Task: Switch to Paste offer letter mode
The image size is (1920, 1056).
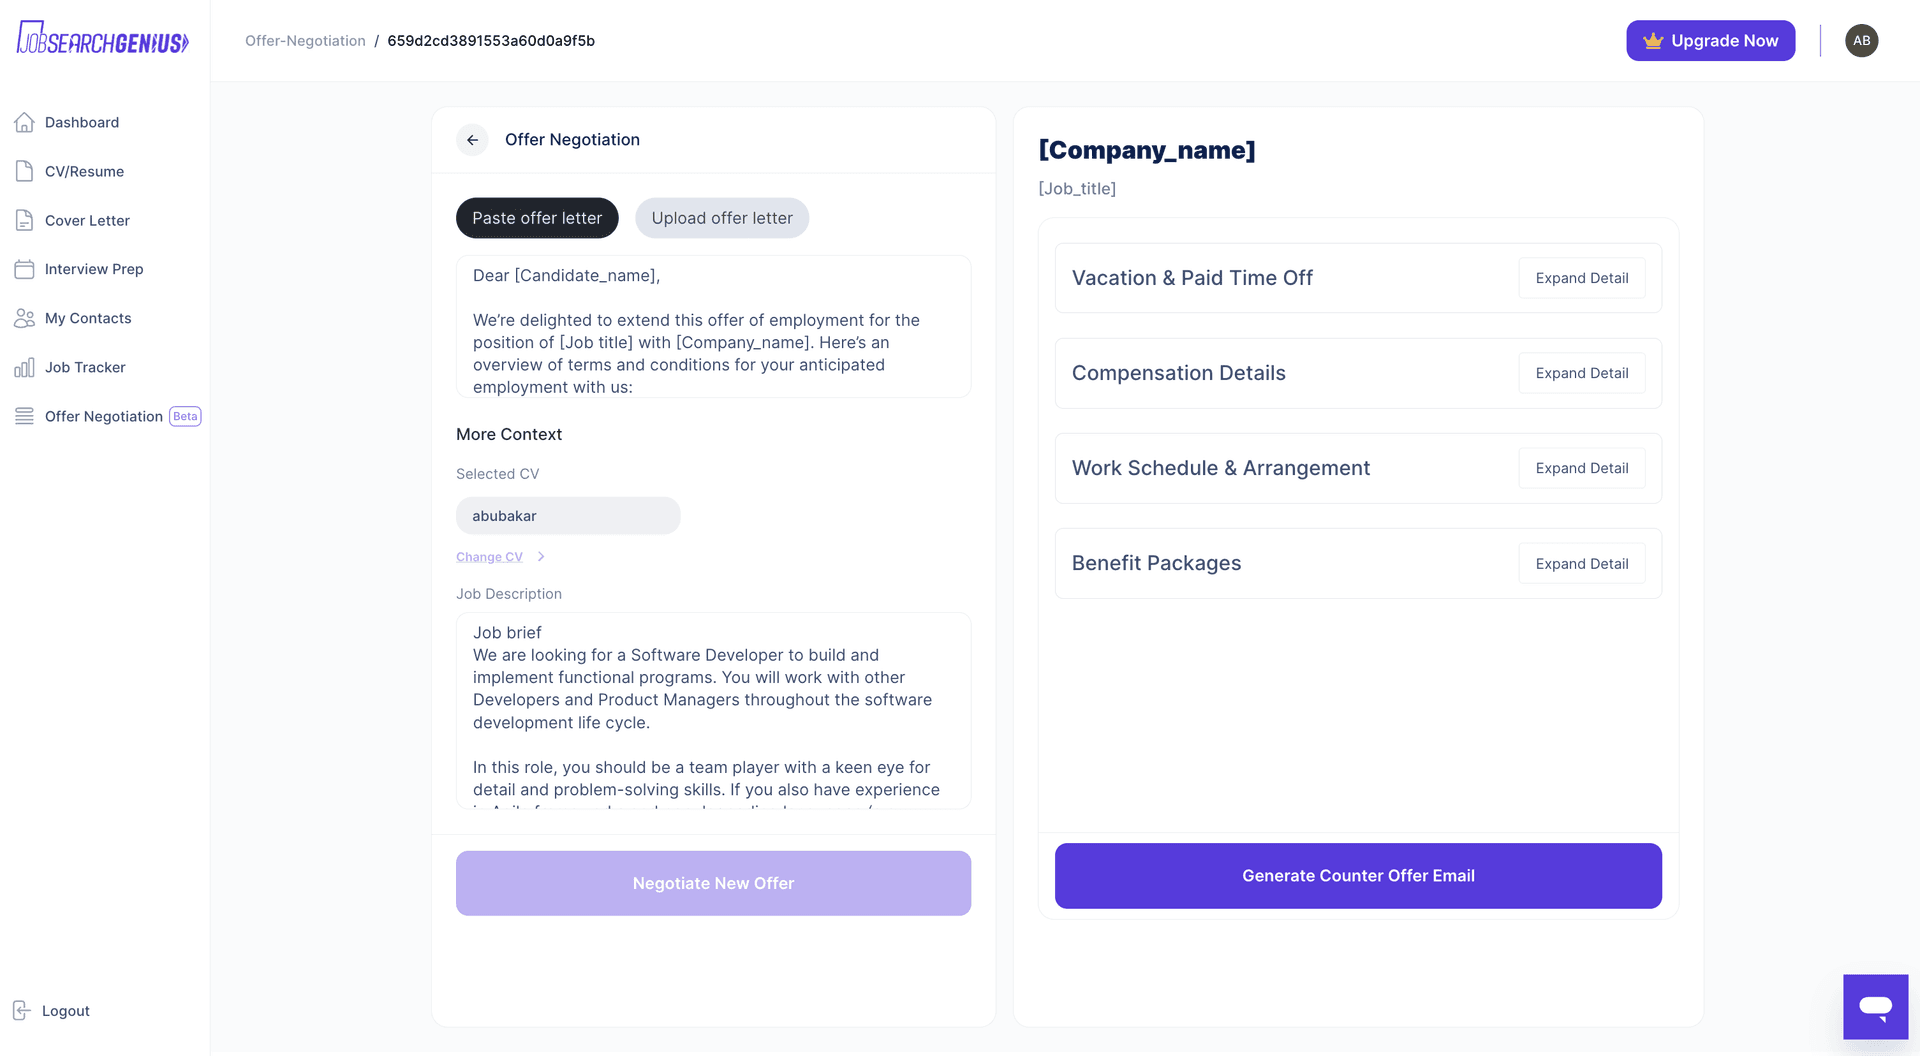Action: [x=537, y=218]
